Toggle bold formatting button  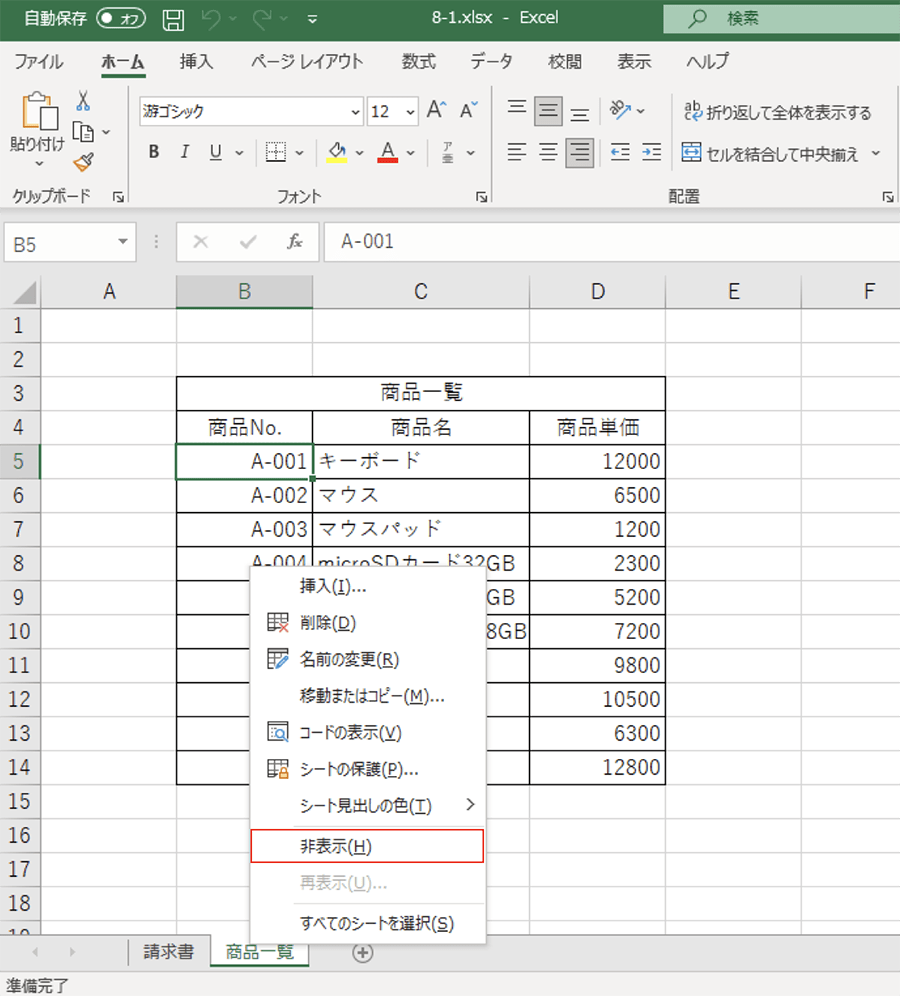coord(154,153)
